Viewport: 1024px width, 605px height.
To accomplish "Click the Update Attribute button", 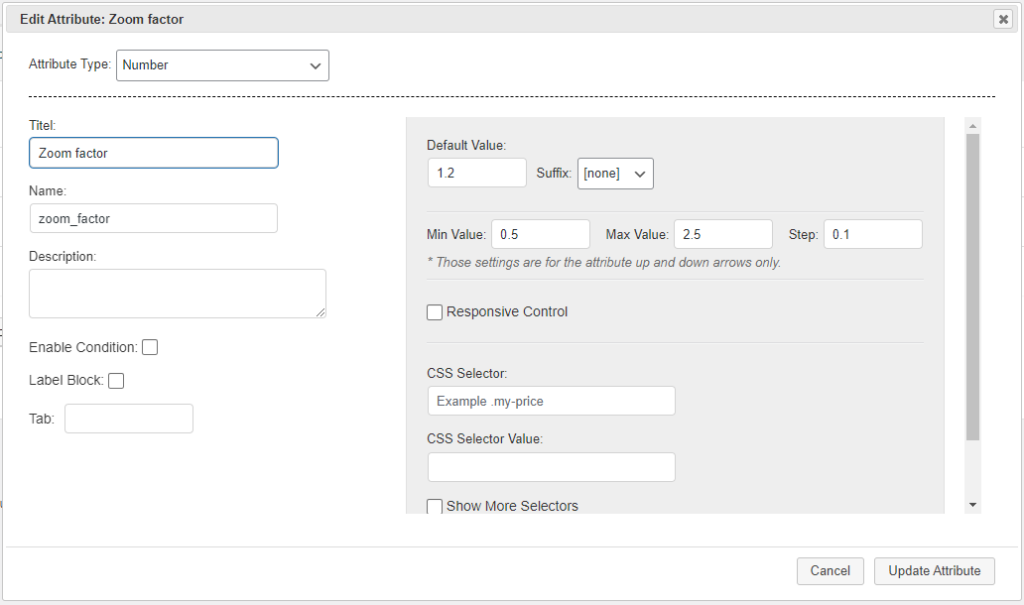I will 935,571.
